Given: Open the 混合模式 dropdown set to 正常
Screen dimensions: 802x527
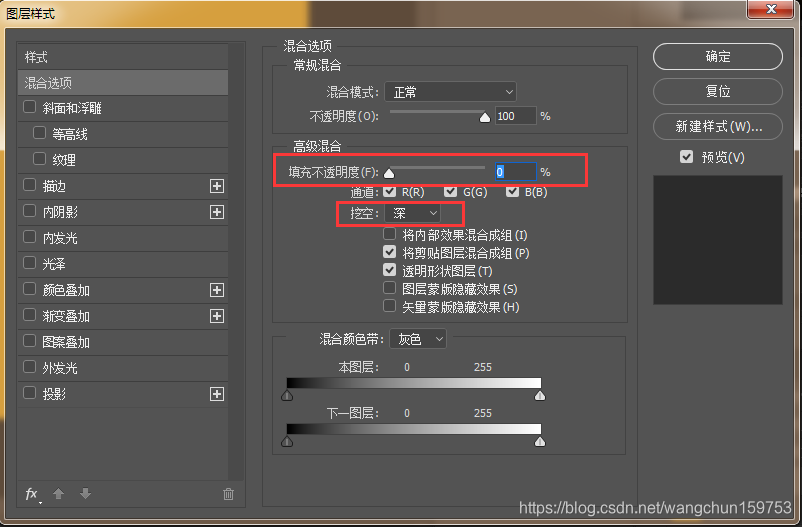Looking at the screenshot, I should (x=450, y=92).
